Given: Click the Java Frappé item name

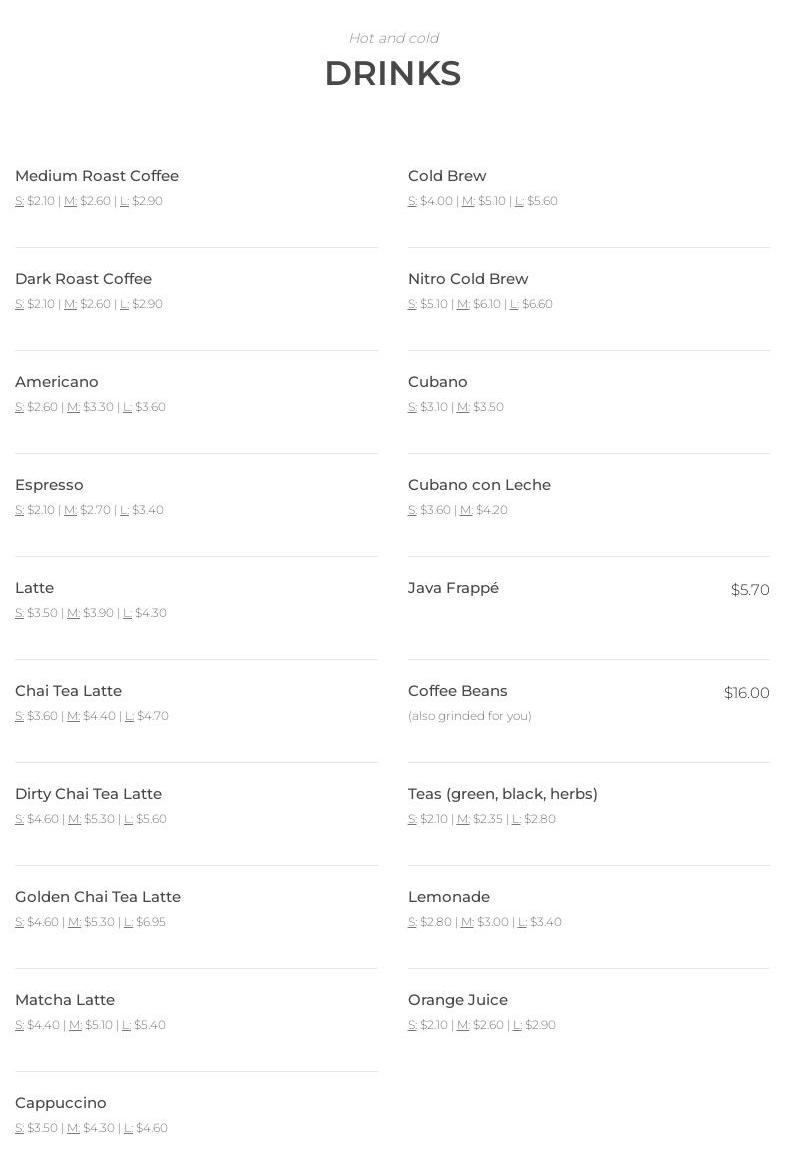Looking at the screenshot, I should 453,588.
